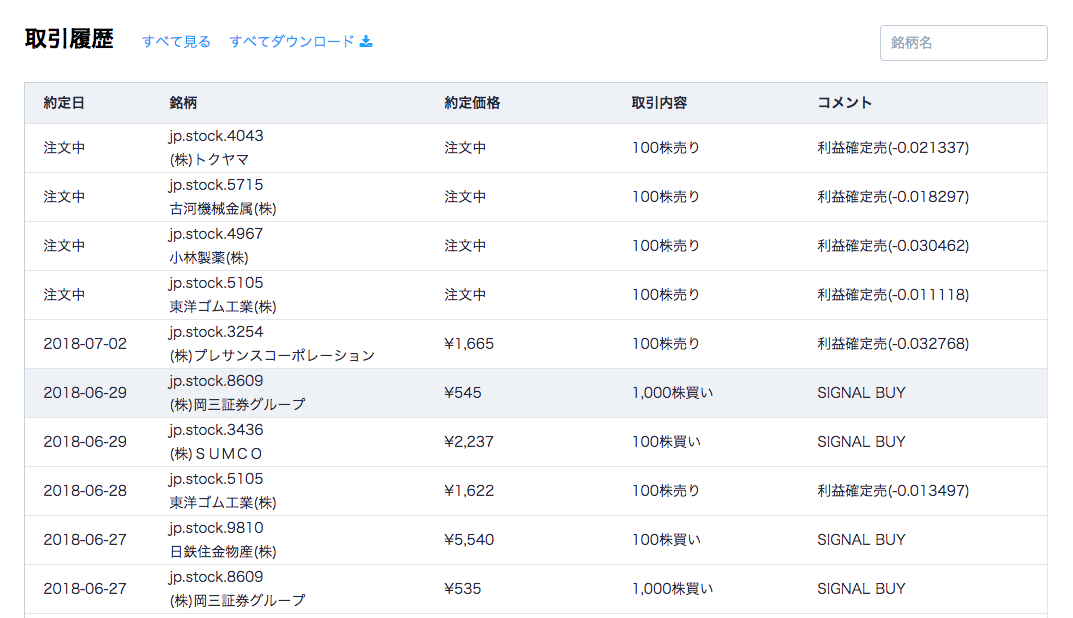This screenshot has width=1073, height=618.
Task: Click 利益確定売(-0.030462) comment
Action: (893, 246)
